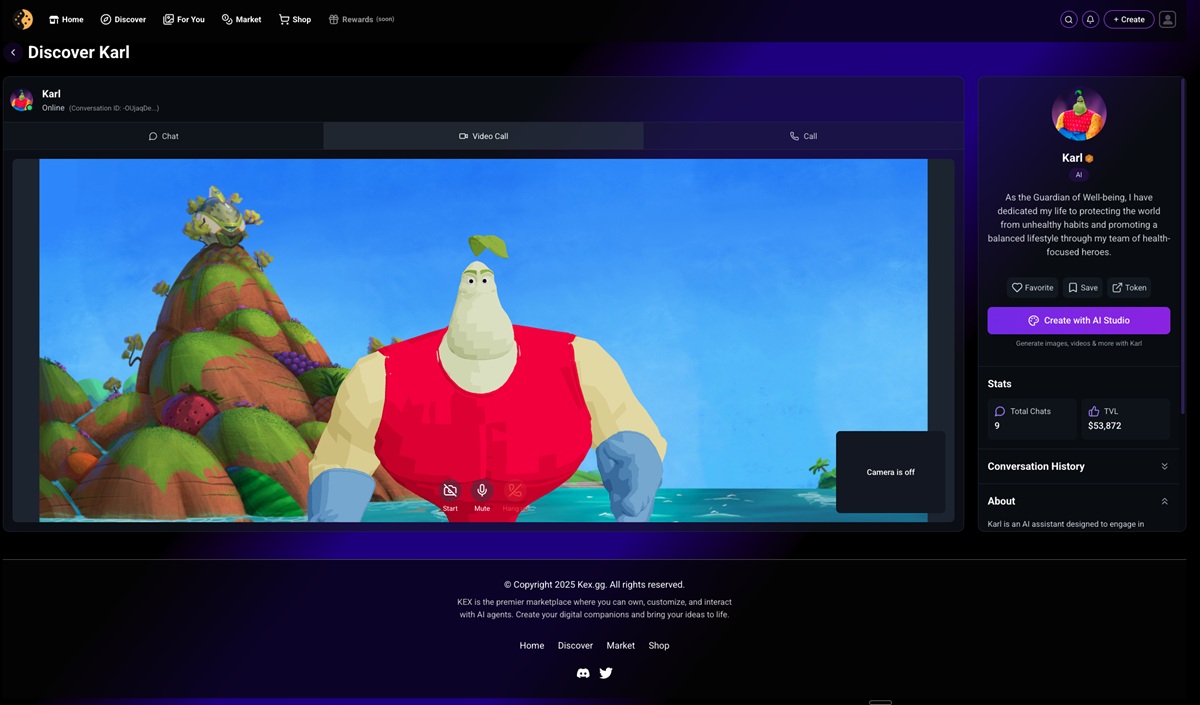Click the footer Home link
Viewport: 1200px width, 705px height.
532,646
